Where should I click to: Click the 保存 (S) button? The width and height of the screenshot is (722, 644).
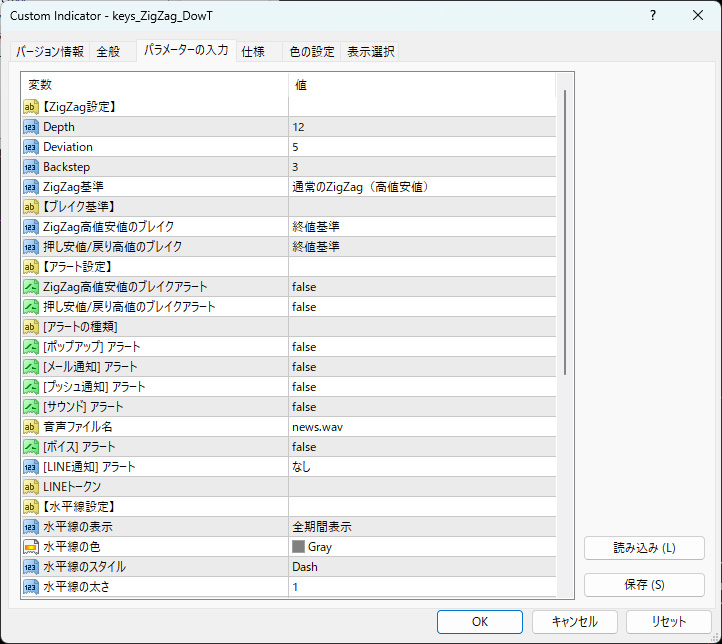click(x=644, y=585)
